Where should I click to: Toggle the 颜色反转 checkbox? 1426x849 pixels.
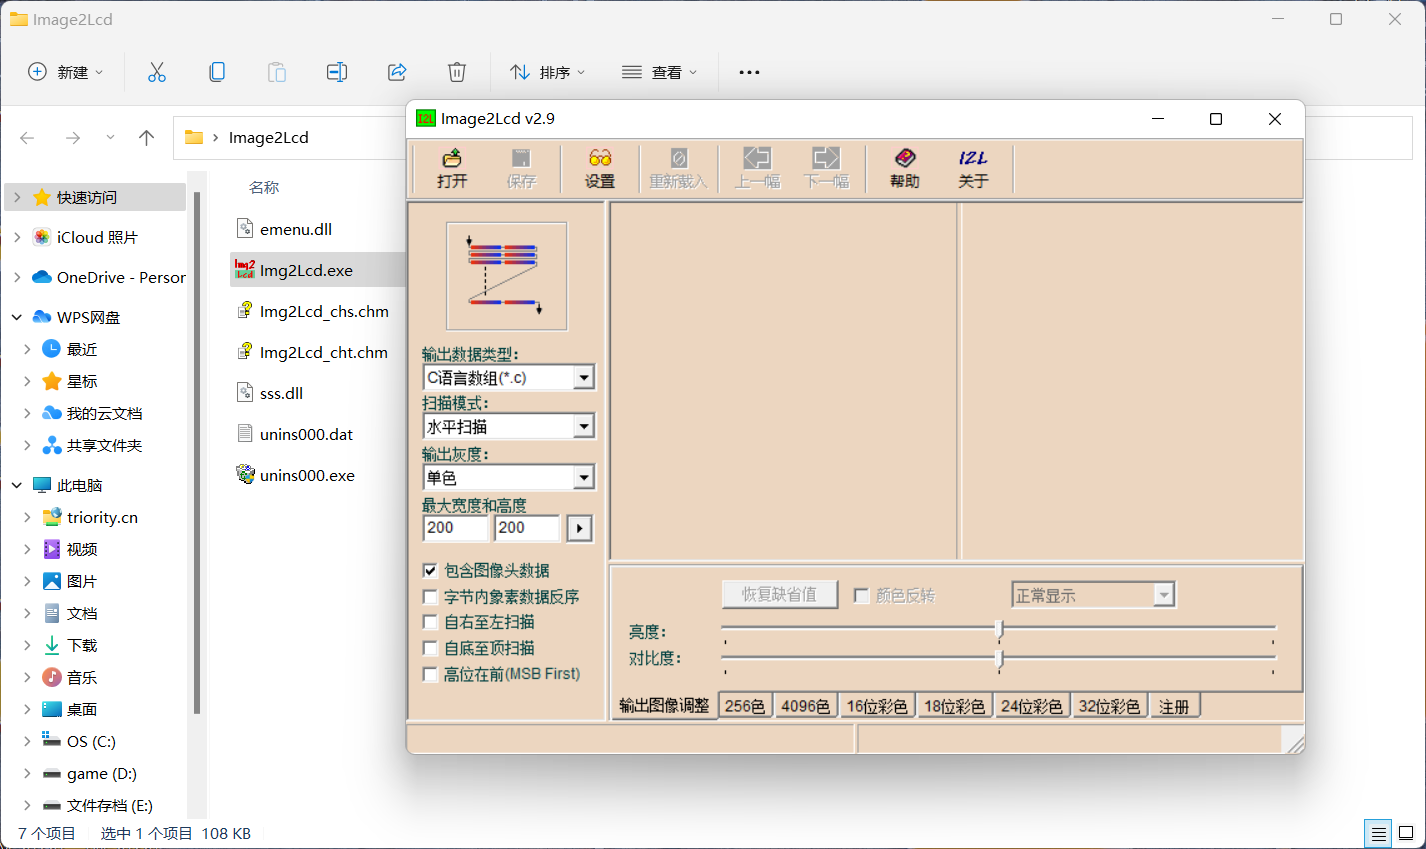point(861,596)
